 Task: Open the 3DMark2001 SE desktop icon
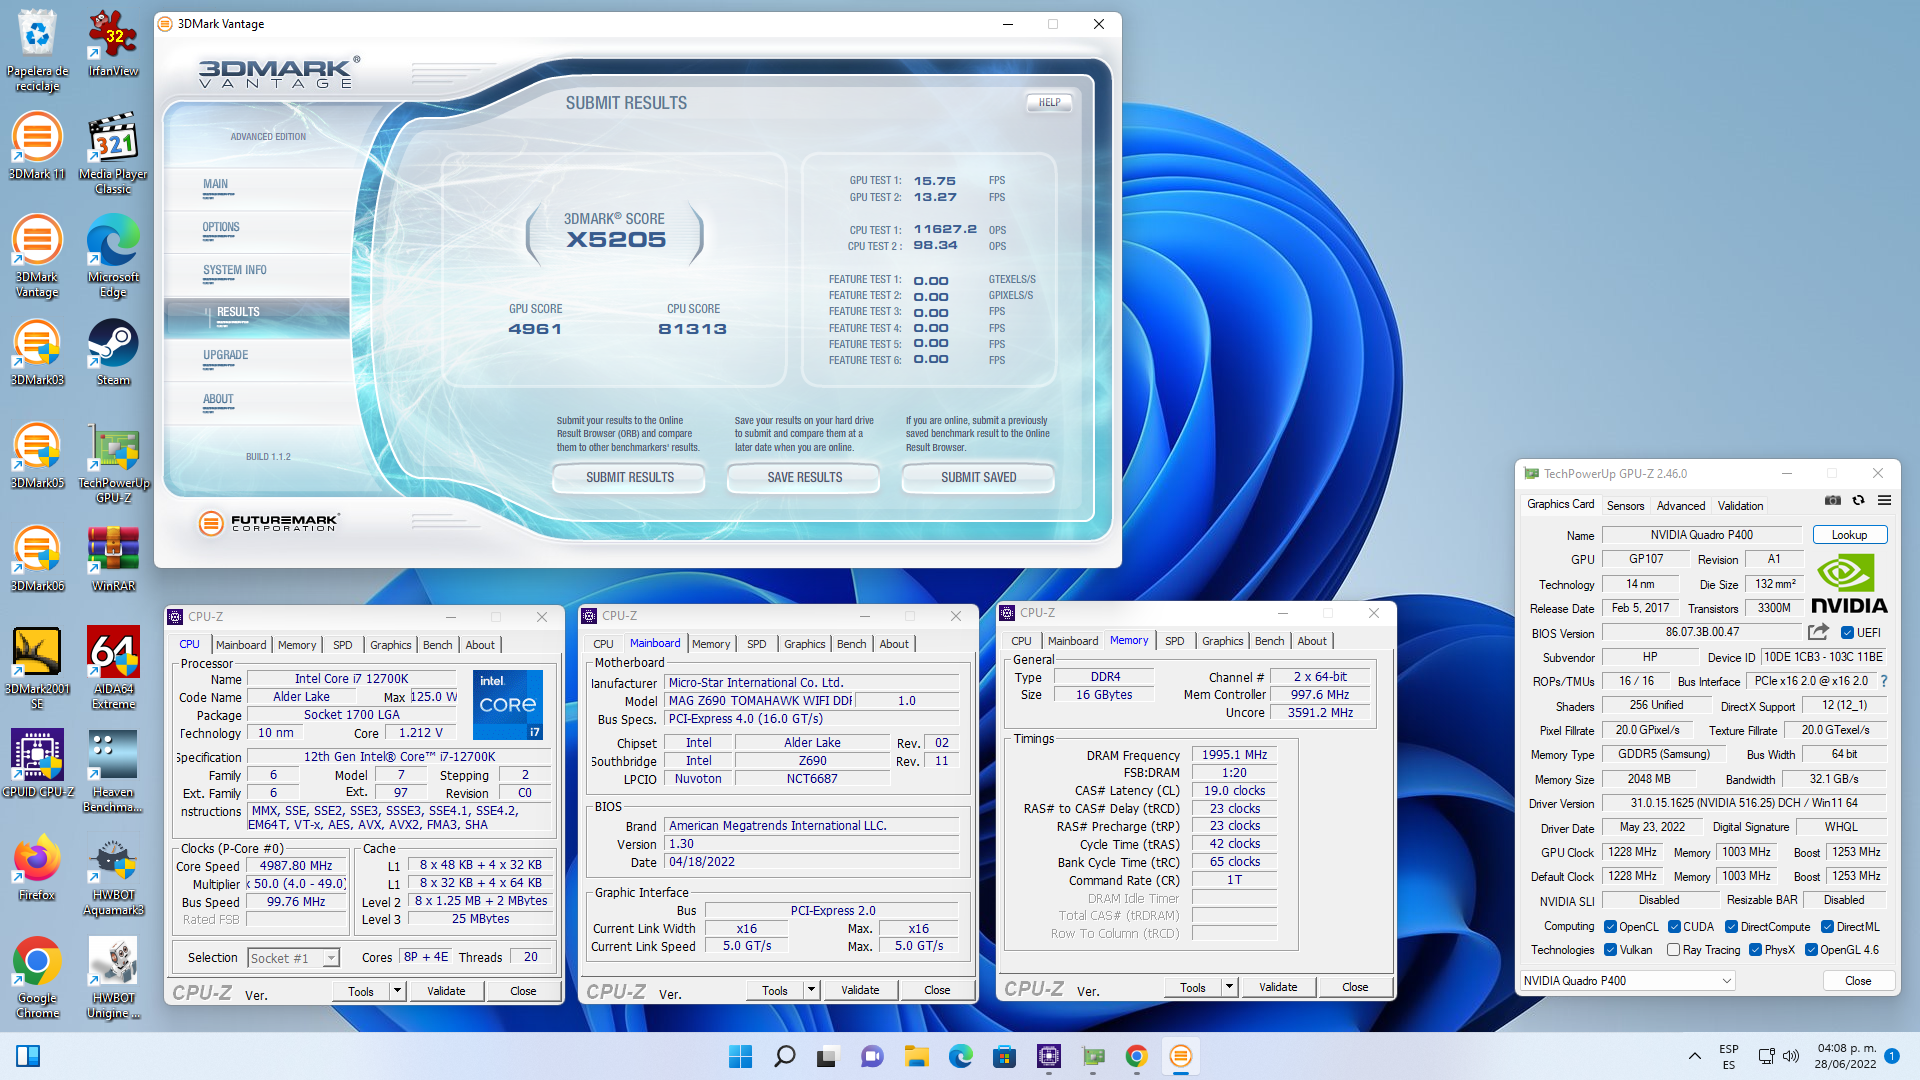pos(37,668)
